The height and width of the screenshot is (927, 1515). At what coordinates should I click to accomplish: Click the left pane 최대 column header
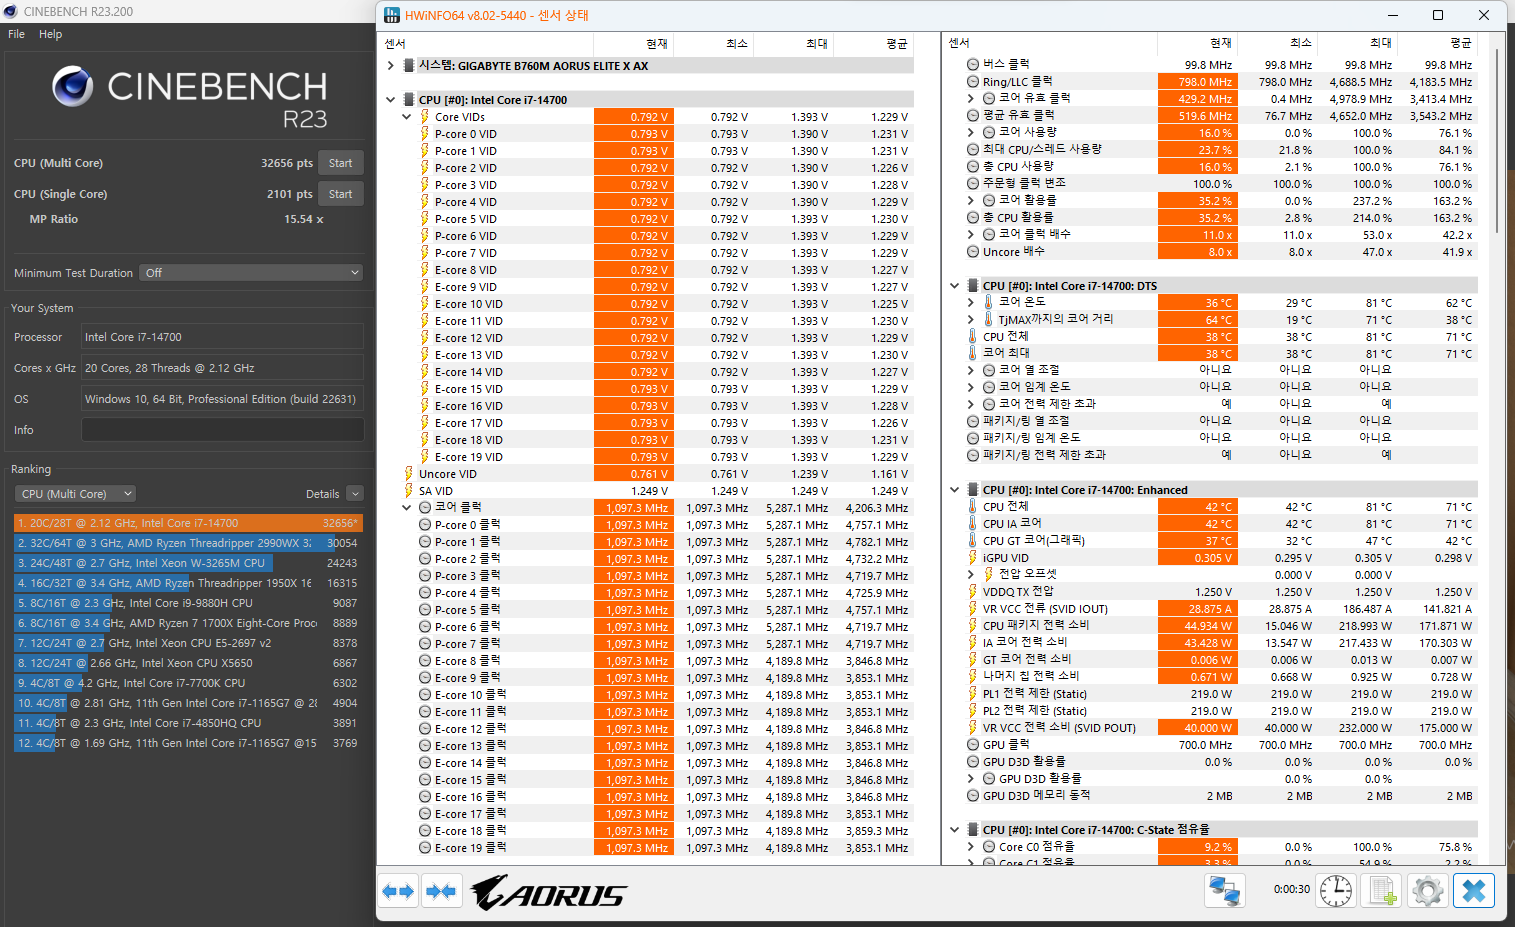tap(793, 44)
